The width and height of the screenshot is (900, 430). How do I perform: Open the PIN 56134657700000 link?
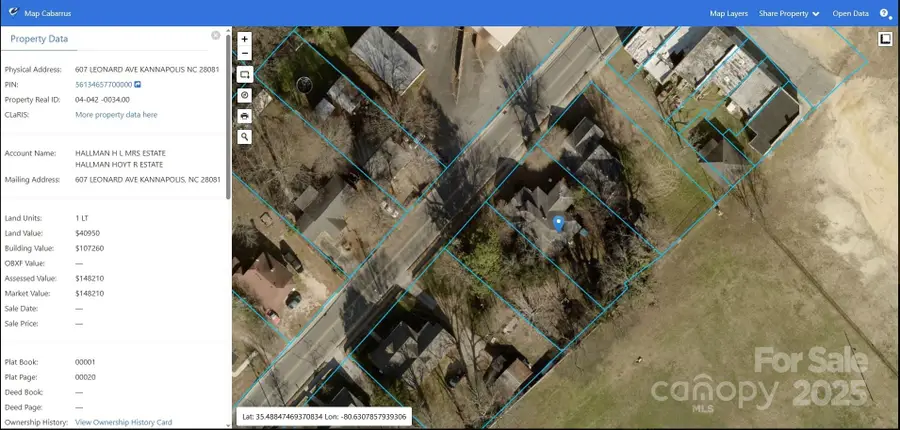(104, 84)
